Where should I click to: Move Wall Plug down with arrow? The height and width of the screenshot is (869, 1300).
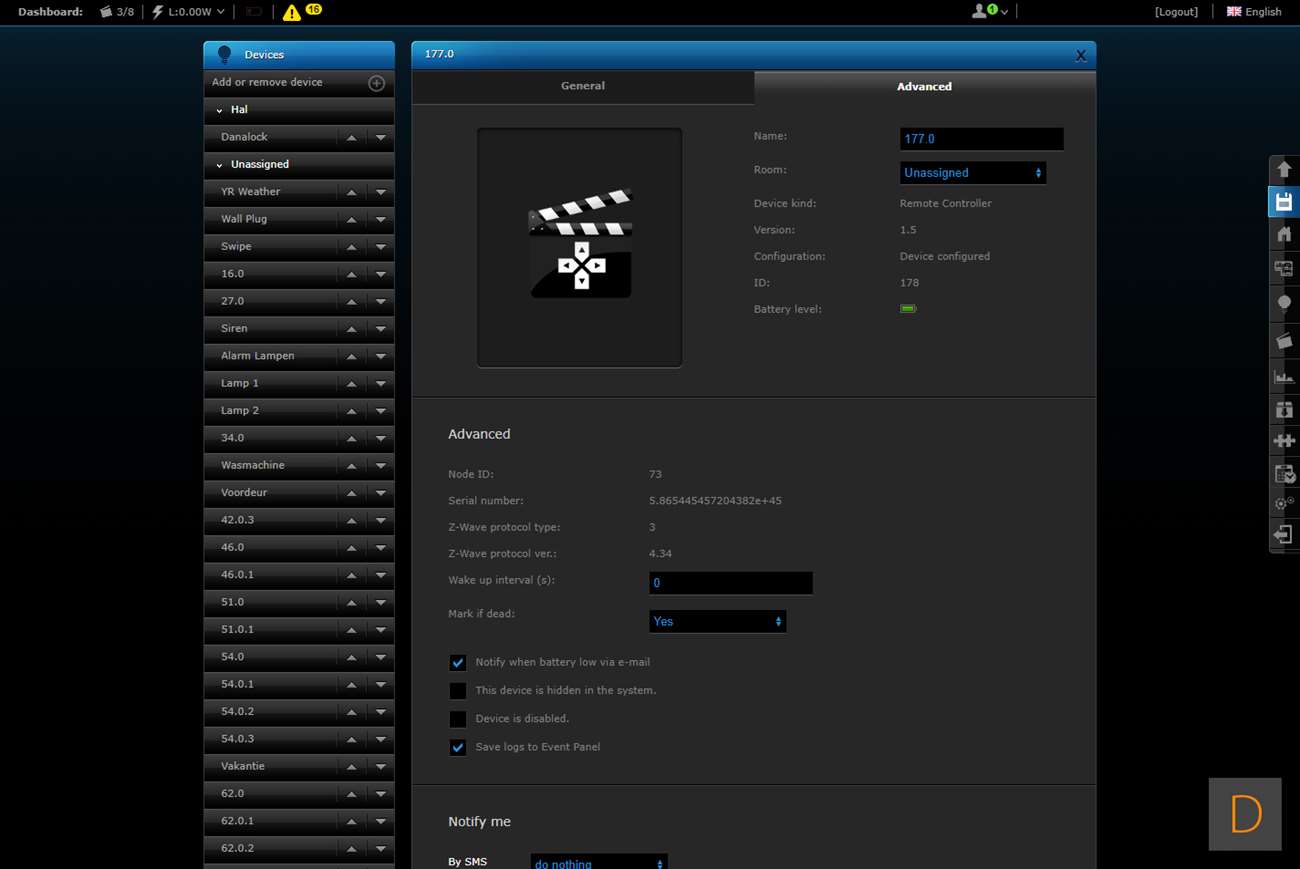click(381, 220)
